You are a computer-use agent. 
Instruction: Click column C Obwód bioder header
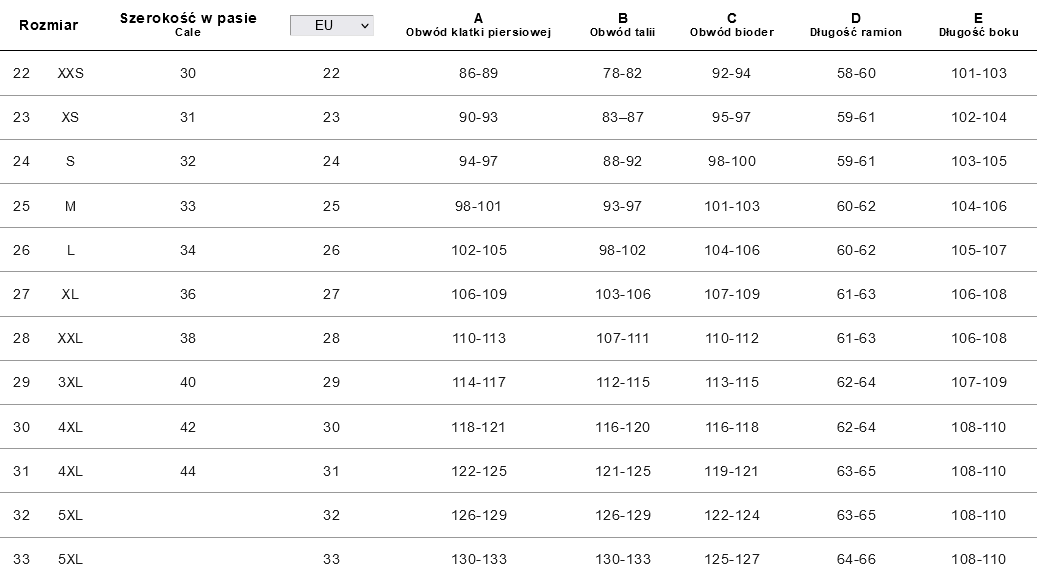coord(732,25)
